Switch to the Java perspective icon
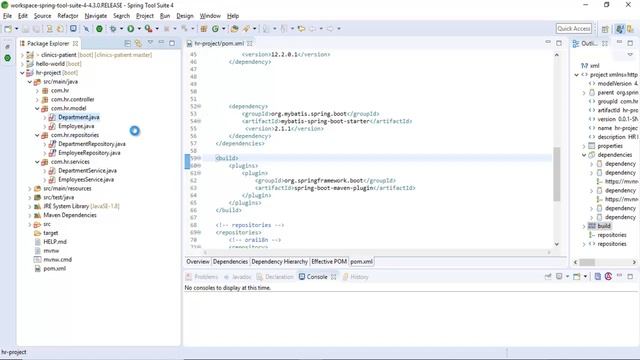Viewport: 640px width, 360px height. point(631,29)
